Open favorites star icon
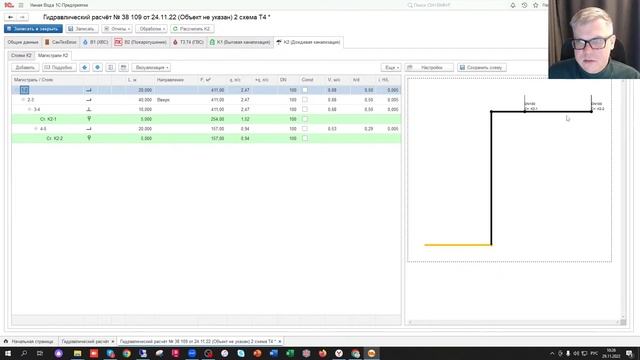This screenshot has height=360, width=640. pyautogui.click(x=536, y=5)
